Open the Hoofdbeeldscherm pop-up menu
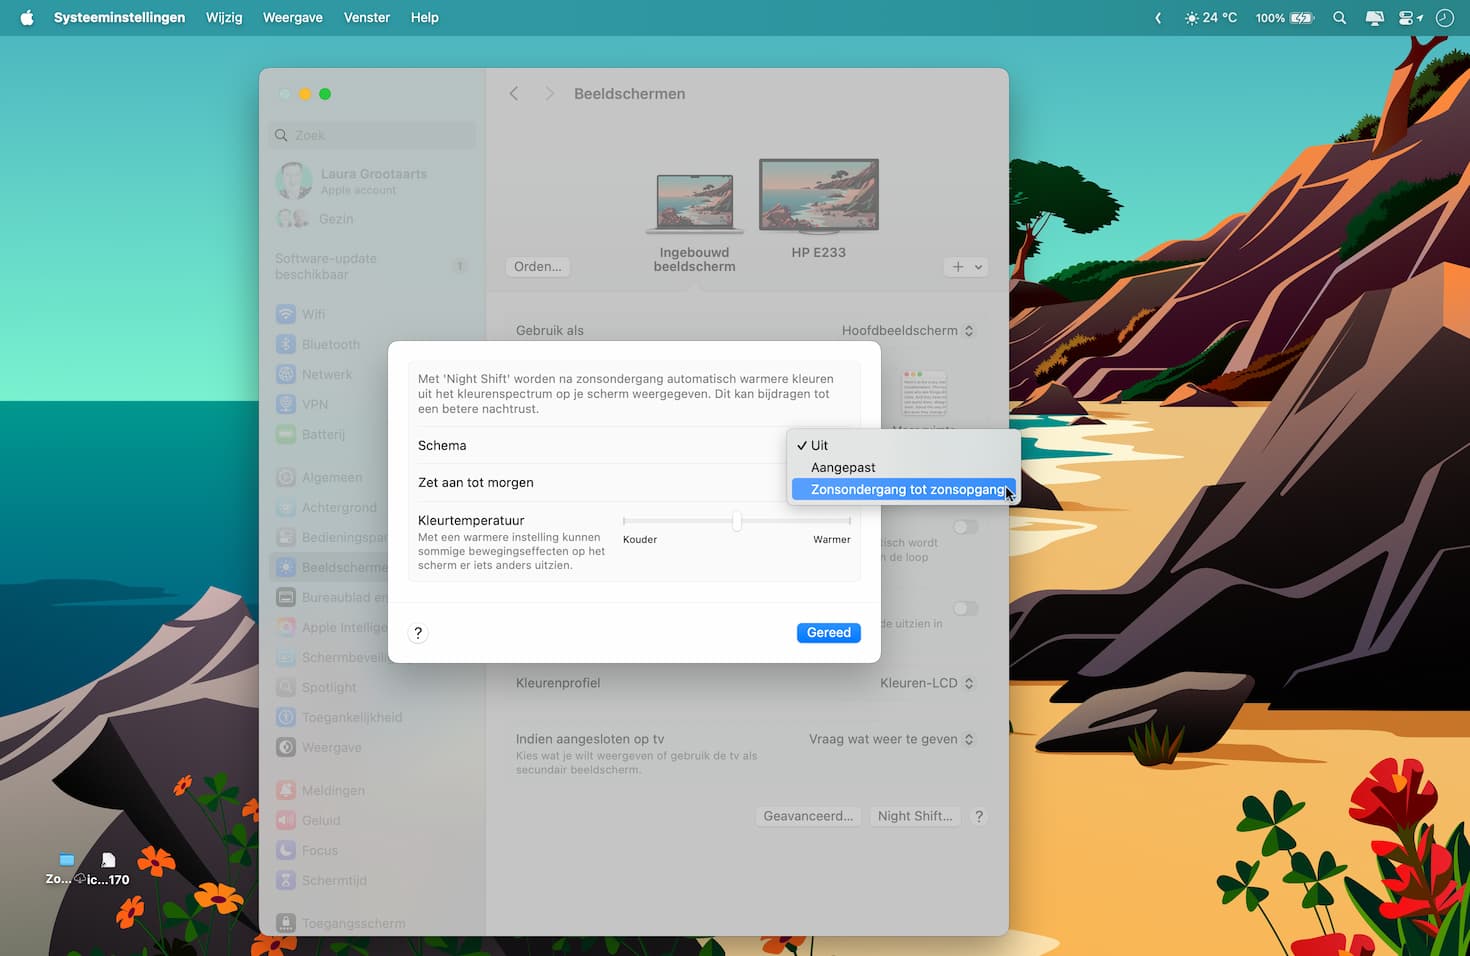 pyautogui.click(x=908, y=331)
